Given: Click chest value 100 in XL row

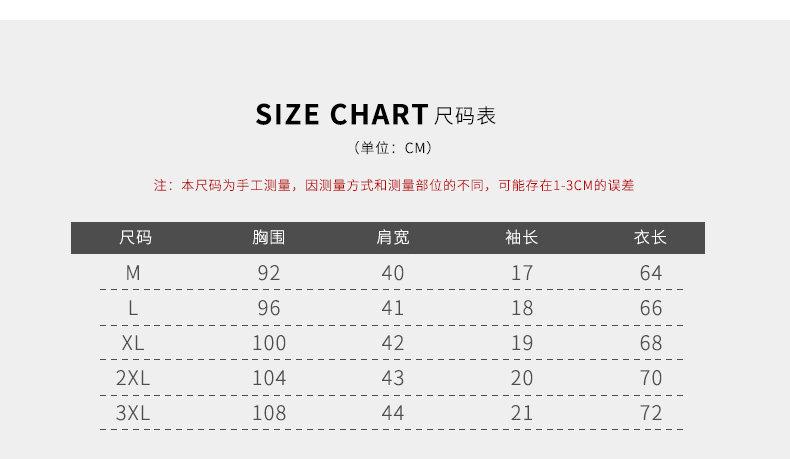Looking at the screenshot, I should [269, 343].
